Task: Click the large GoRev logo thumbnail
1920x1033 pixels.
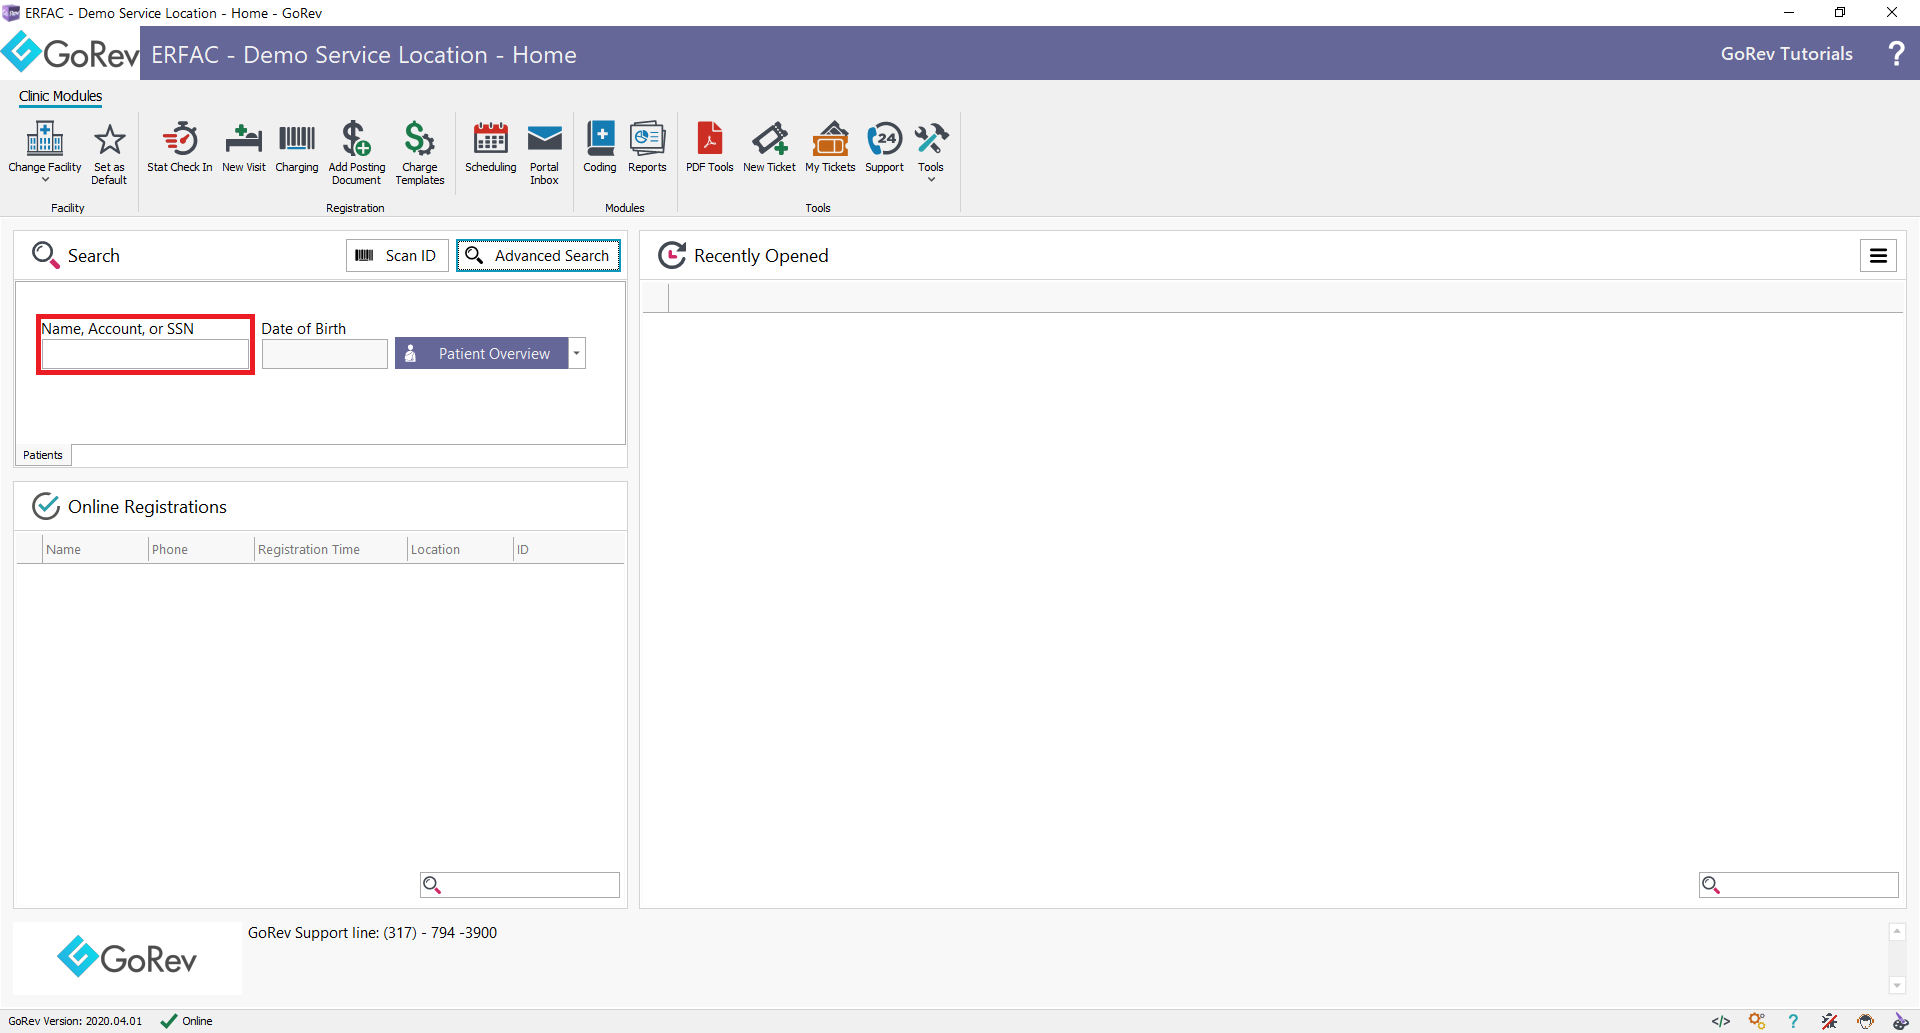Action: click(x=127, y=958)
